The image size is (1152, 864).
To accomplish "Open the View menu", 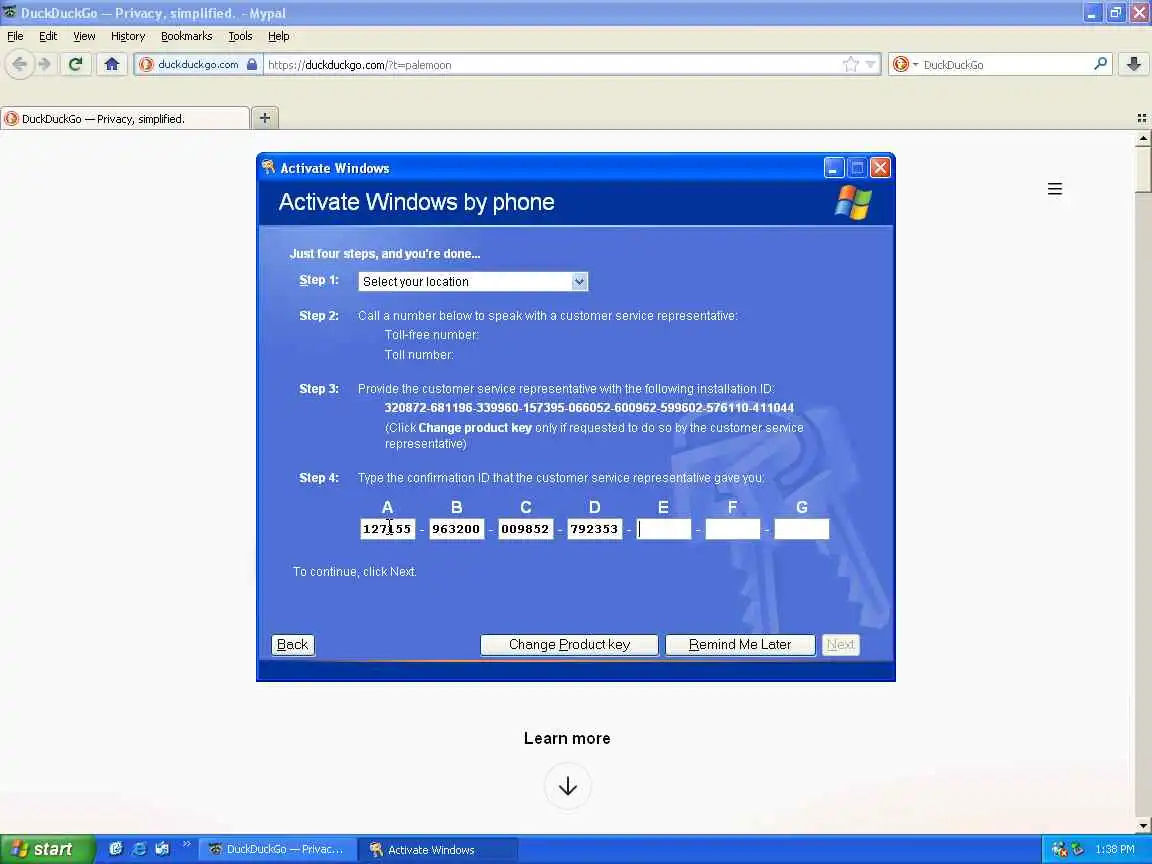I will pos(84,36).
